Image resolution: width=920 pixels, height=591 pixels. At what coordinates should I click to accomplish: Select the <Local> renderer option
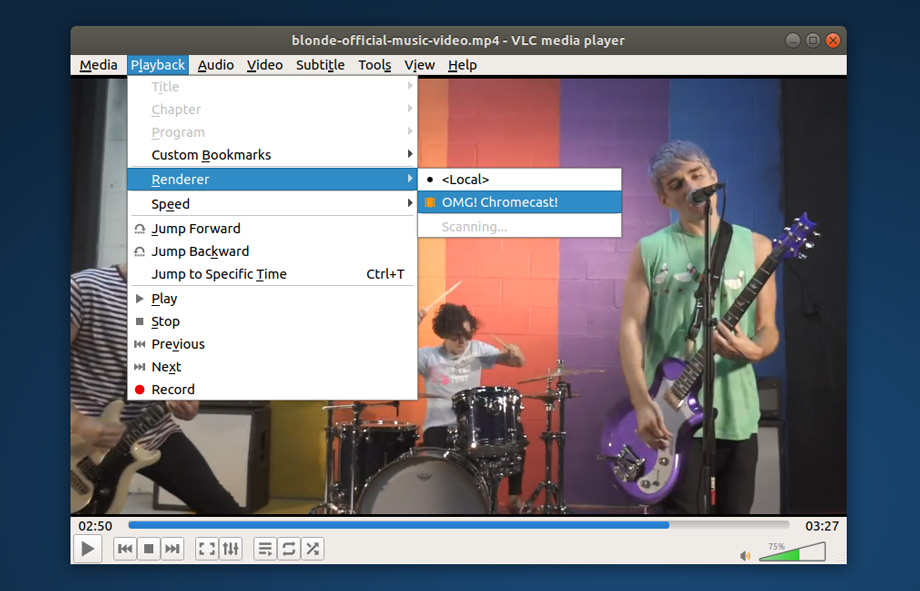coord(465,179)
